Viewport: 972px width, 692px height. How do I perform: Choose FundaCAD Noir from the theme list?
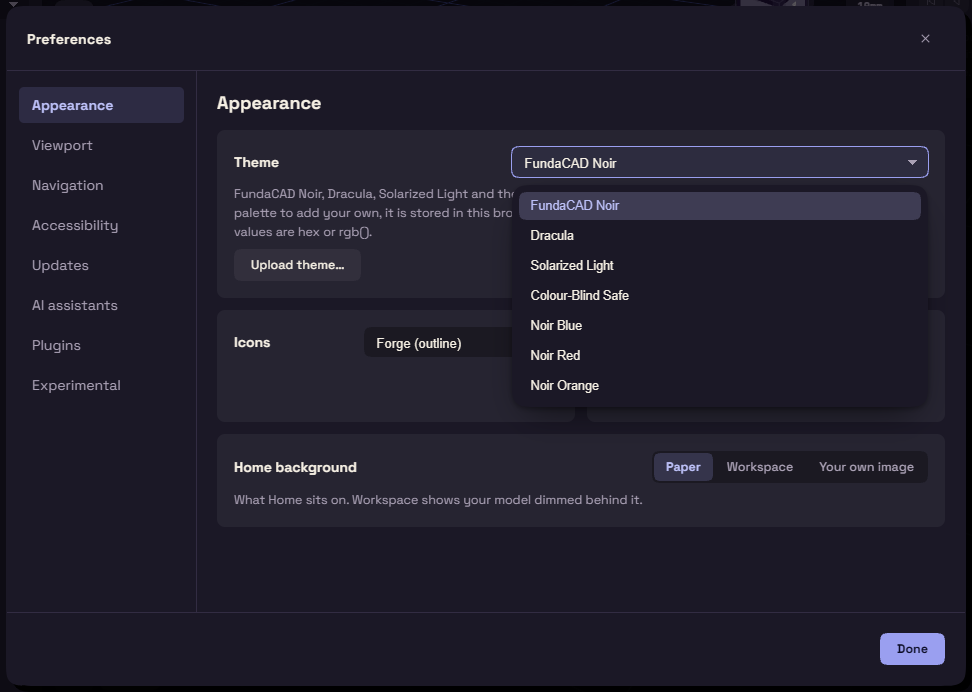click(719, 205)
